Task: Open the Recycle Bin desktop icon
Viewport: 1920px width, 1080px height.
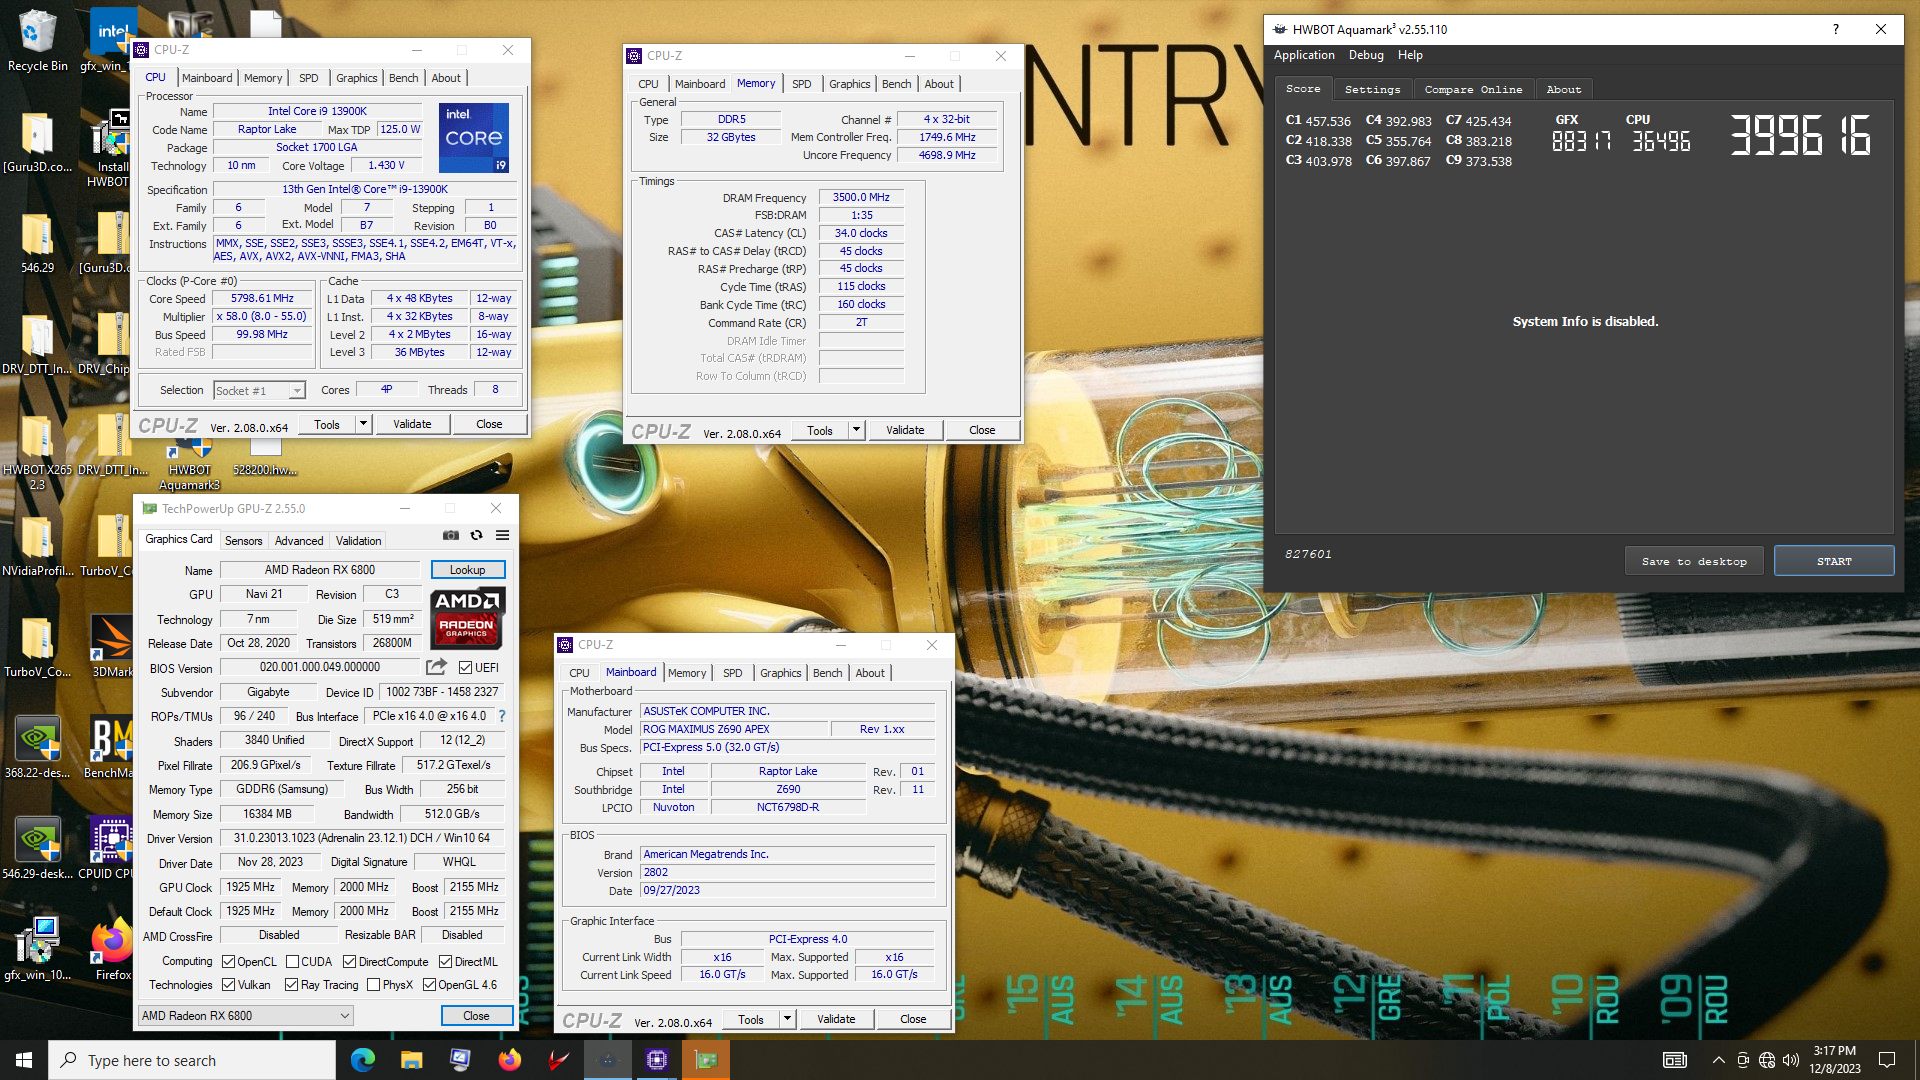Action: (x=37, y=41)
